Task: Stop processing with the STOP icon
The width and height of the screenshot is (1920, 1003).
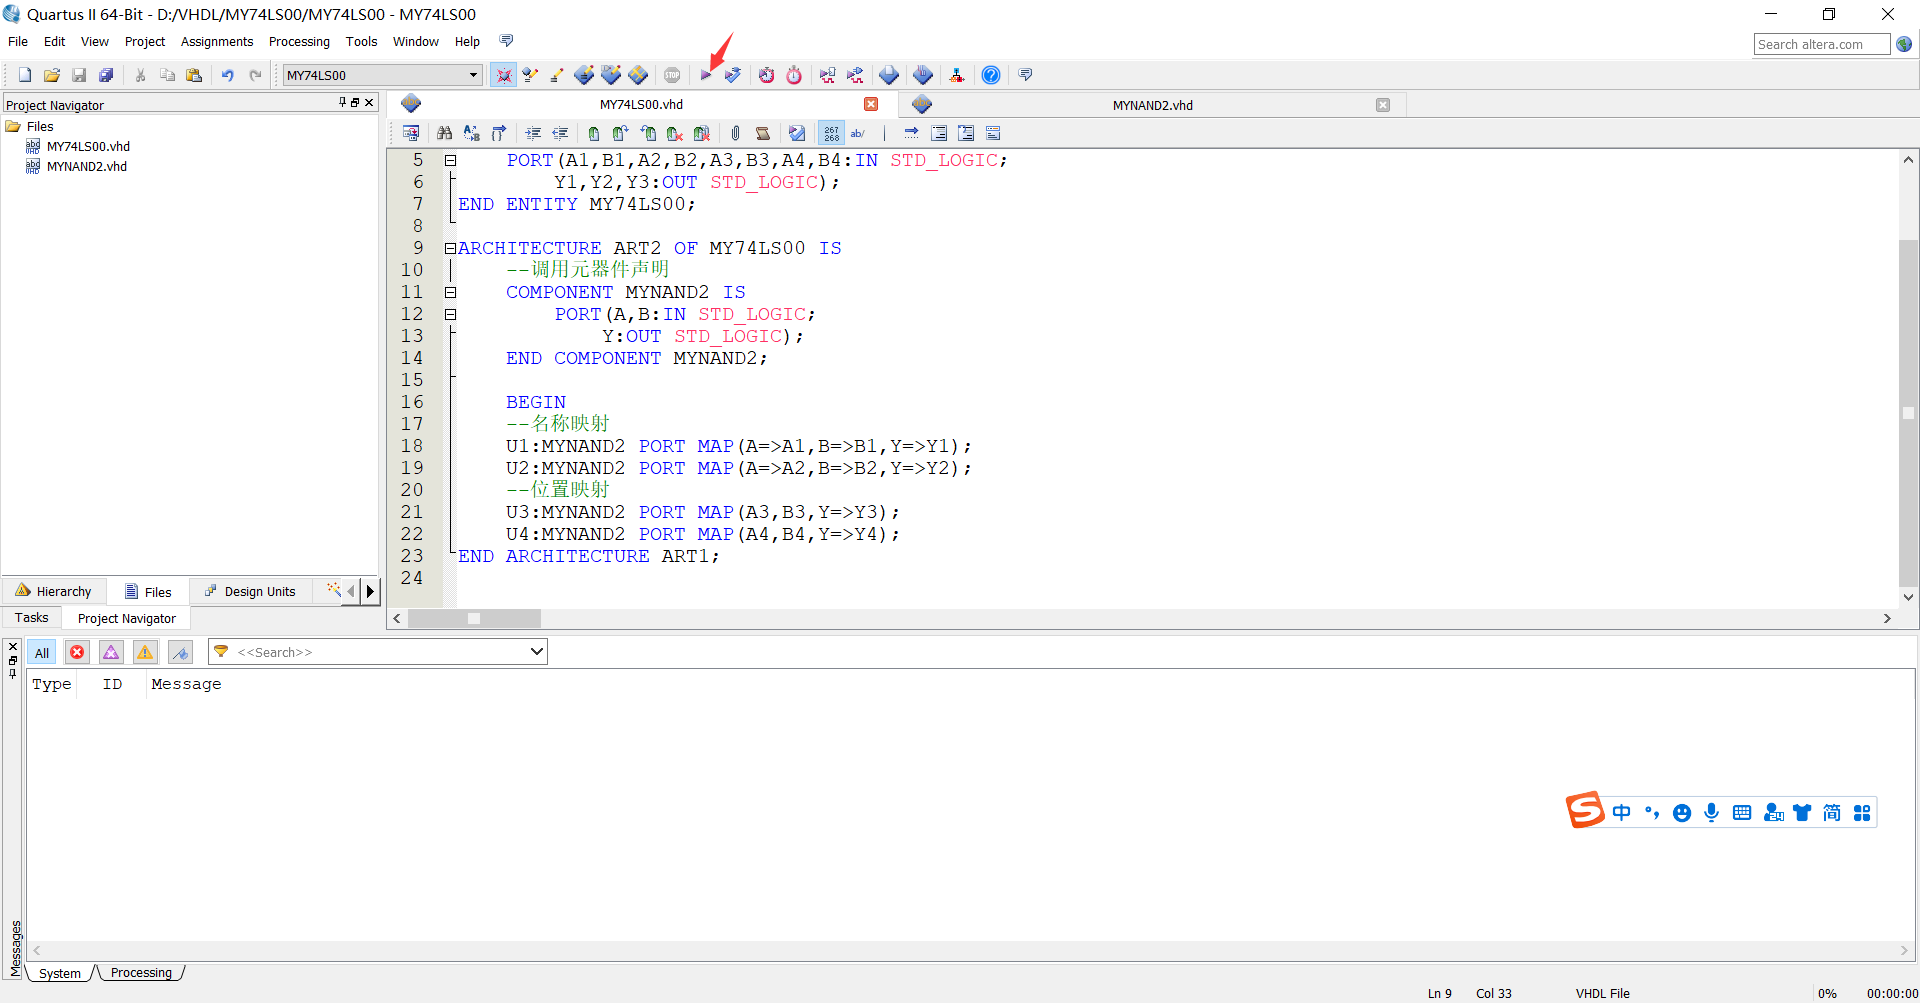Action: point(672,75)
